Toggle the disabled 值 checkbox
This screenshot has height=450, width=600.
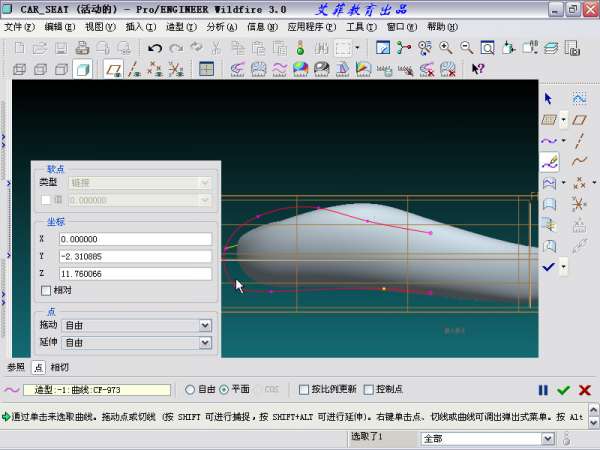pos(46,200)
